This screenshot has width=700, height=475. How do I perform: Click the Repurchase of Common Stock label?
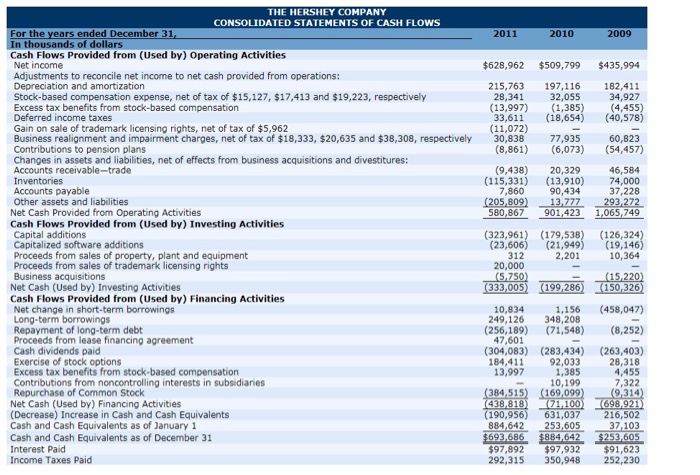click(x=79, y=393)
